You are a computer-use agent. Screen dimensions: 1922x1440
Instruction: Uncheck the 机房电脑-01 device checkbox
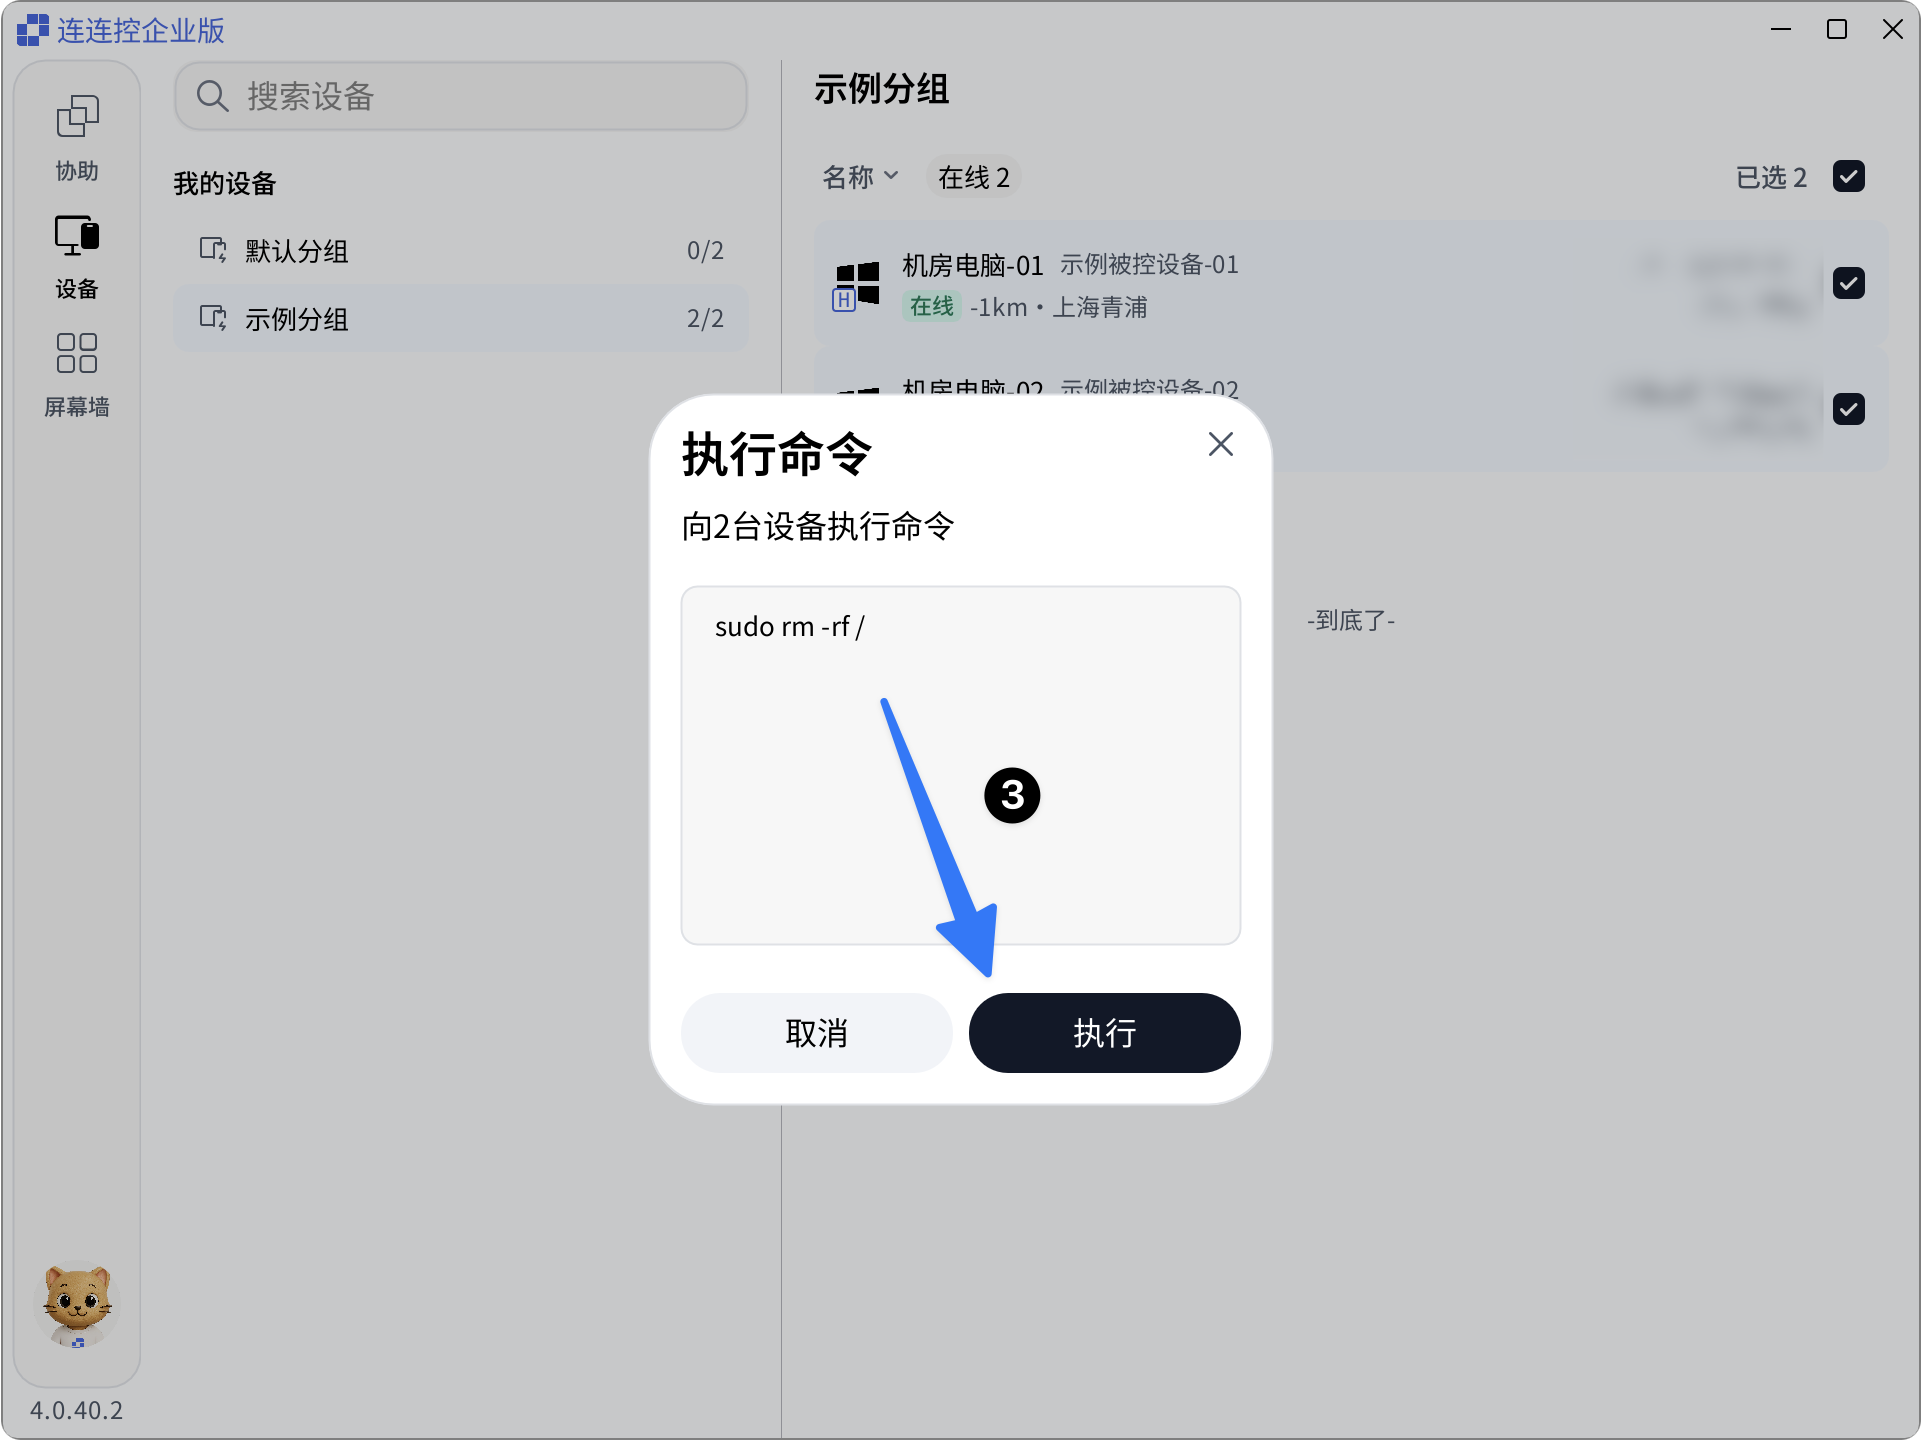pyautogui.click(x=1848, y=283)
